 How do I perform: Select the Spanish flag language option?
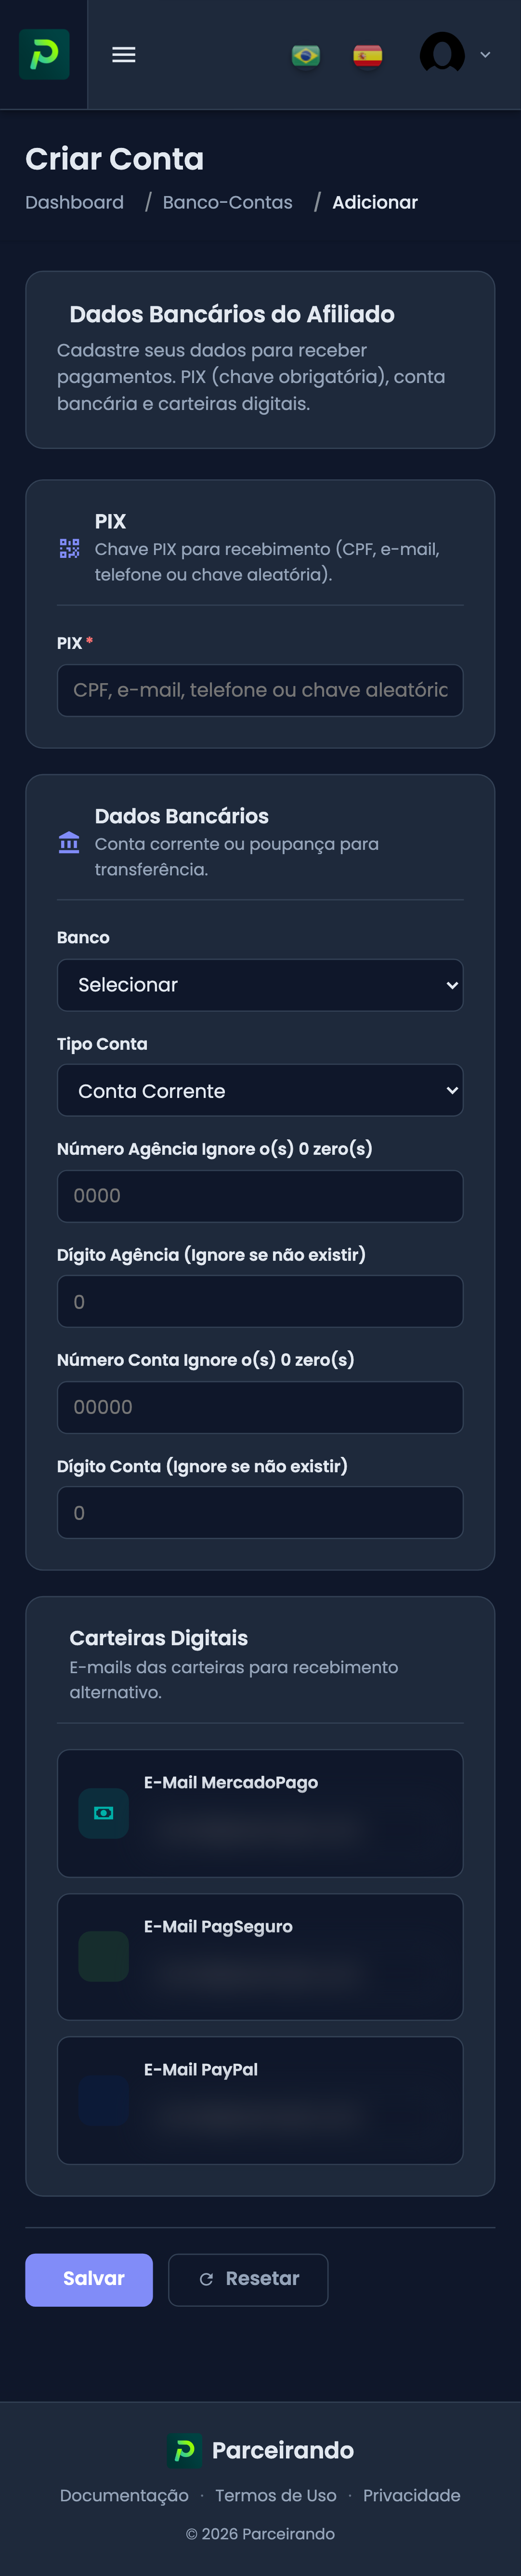(x=367, y=55)
